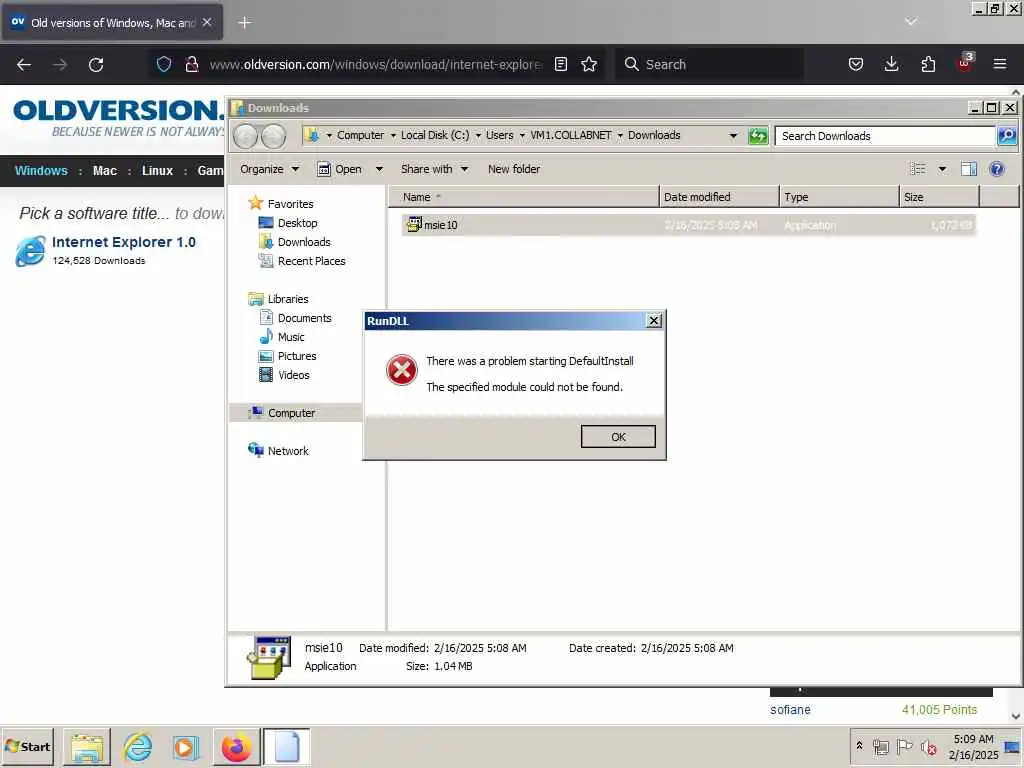Click Open in the Explorer toolbar
The image size is (1024, 768).
(x=340, y=169)
